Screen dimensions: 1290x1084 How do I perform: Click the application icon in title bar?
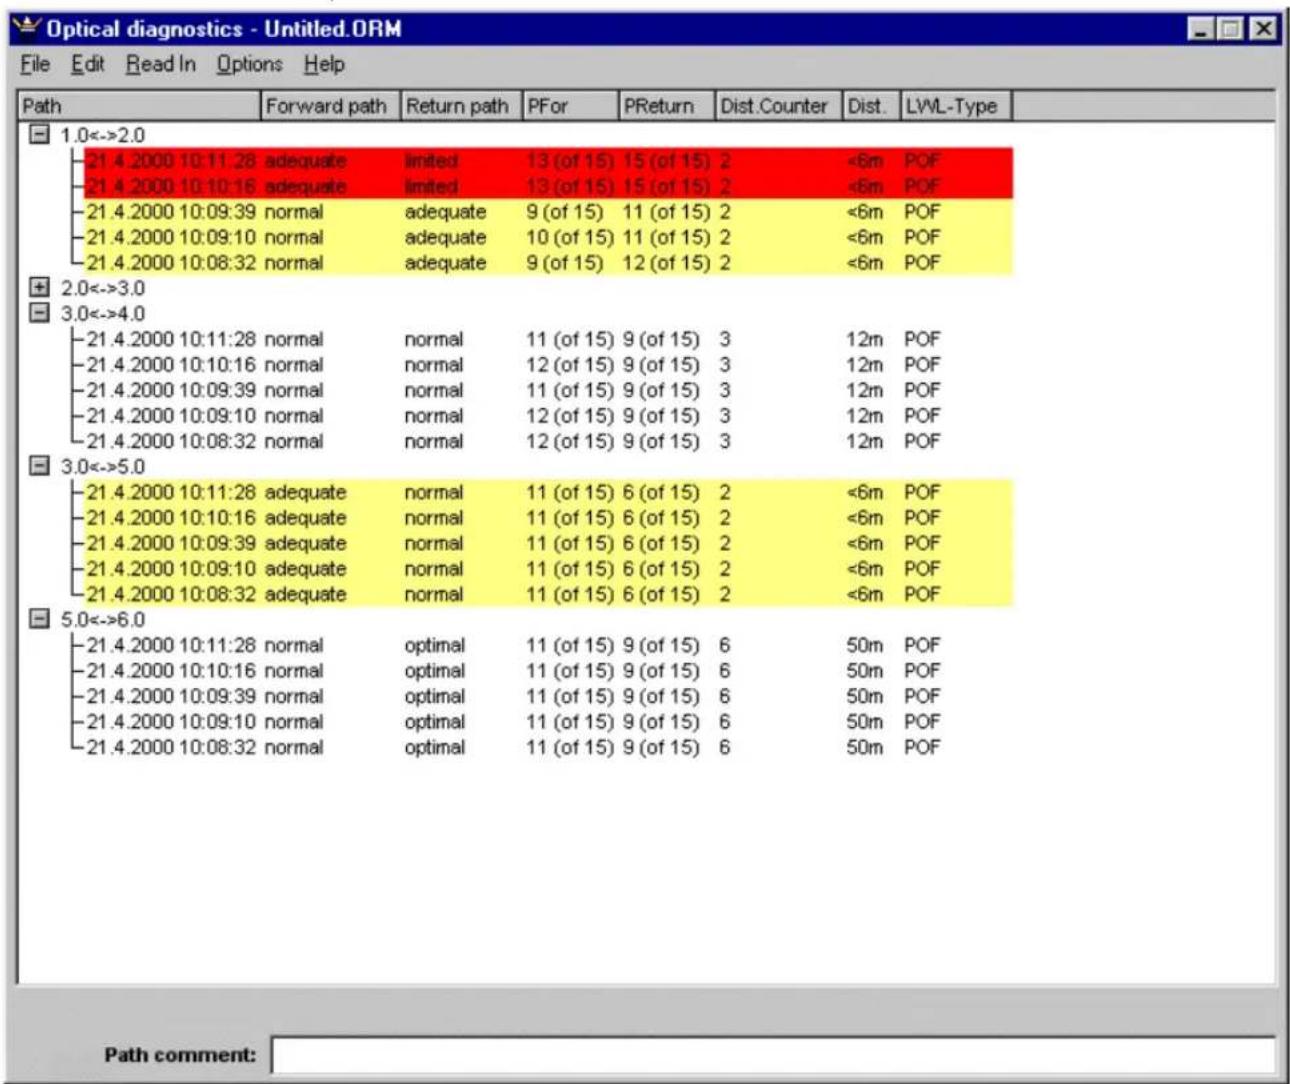(28, 29)
